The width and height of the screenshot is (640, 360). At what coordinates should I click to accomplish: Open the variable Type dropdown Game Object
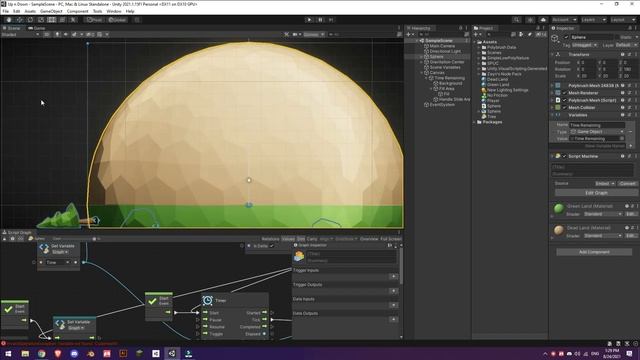[x=597, y=132]
